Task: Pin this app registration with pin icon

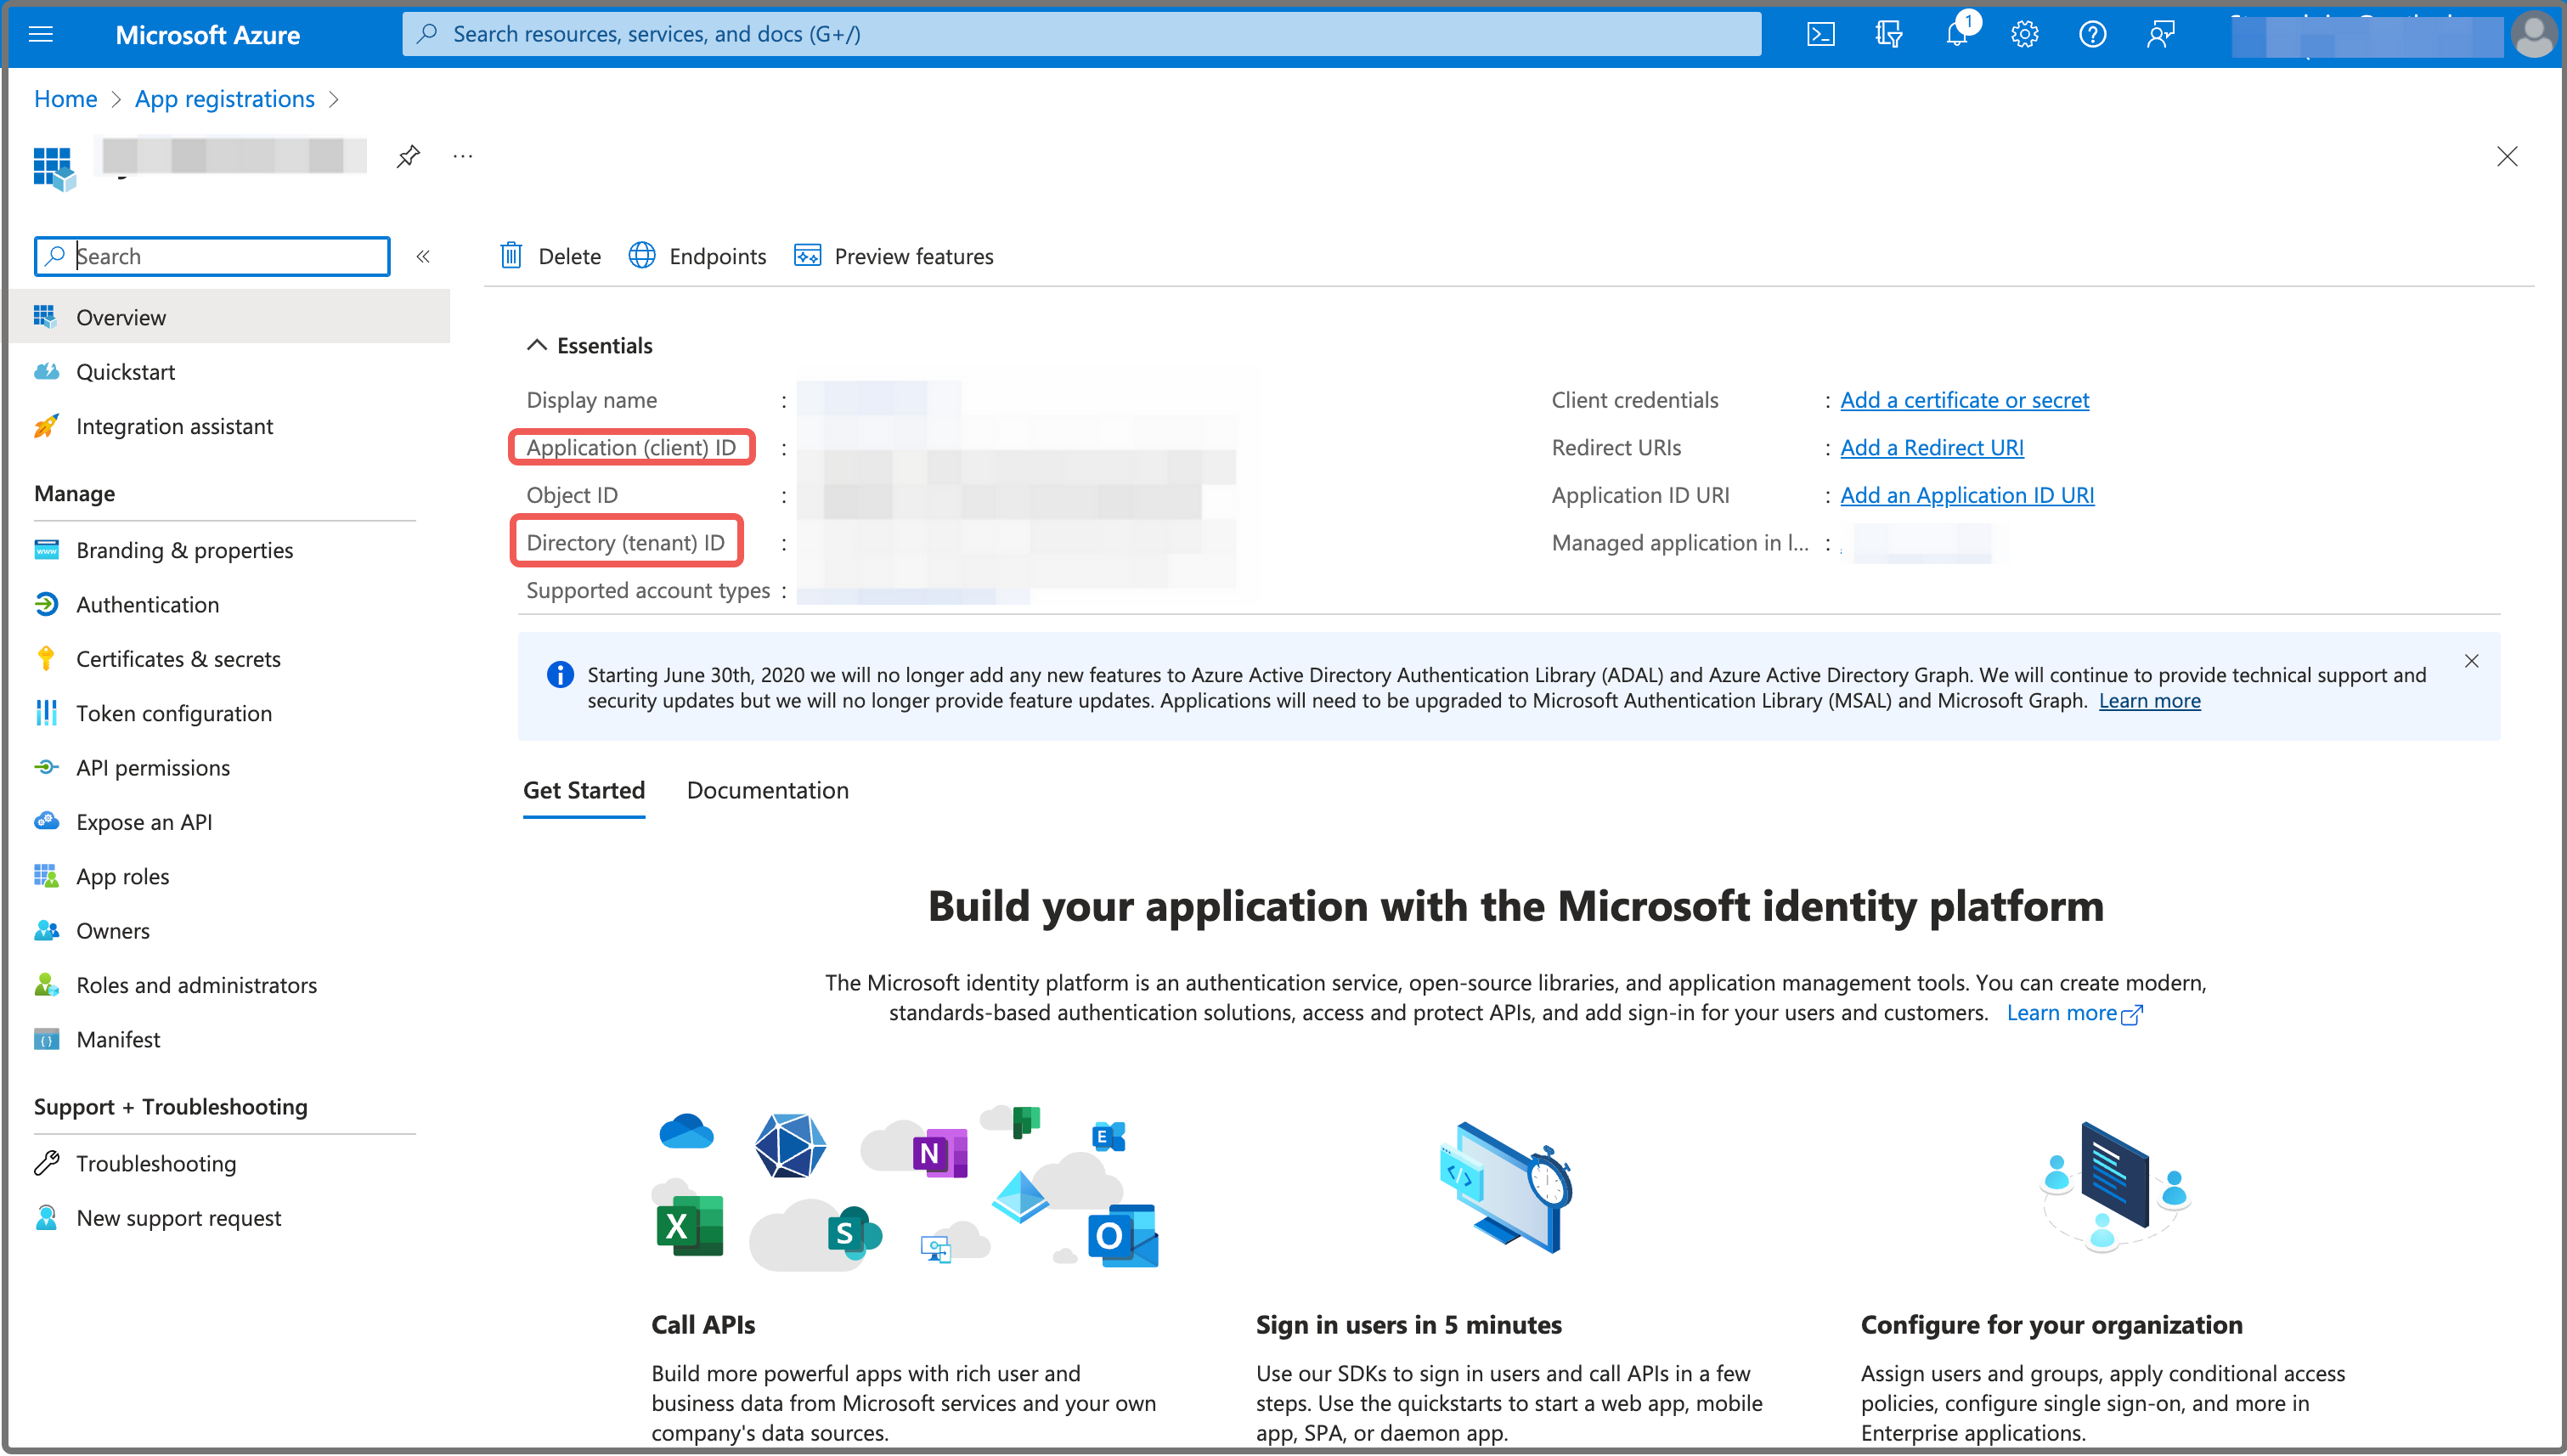Action: (x=408, y=156)
